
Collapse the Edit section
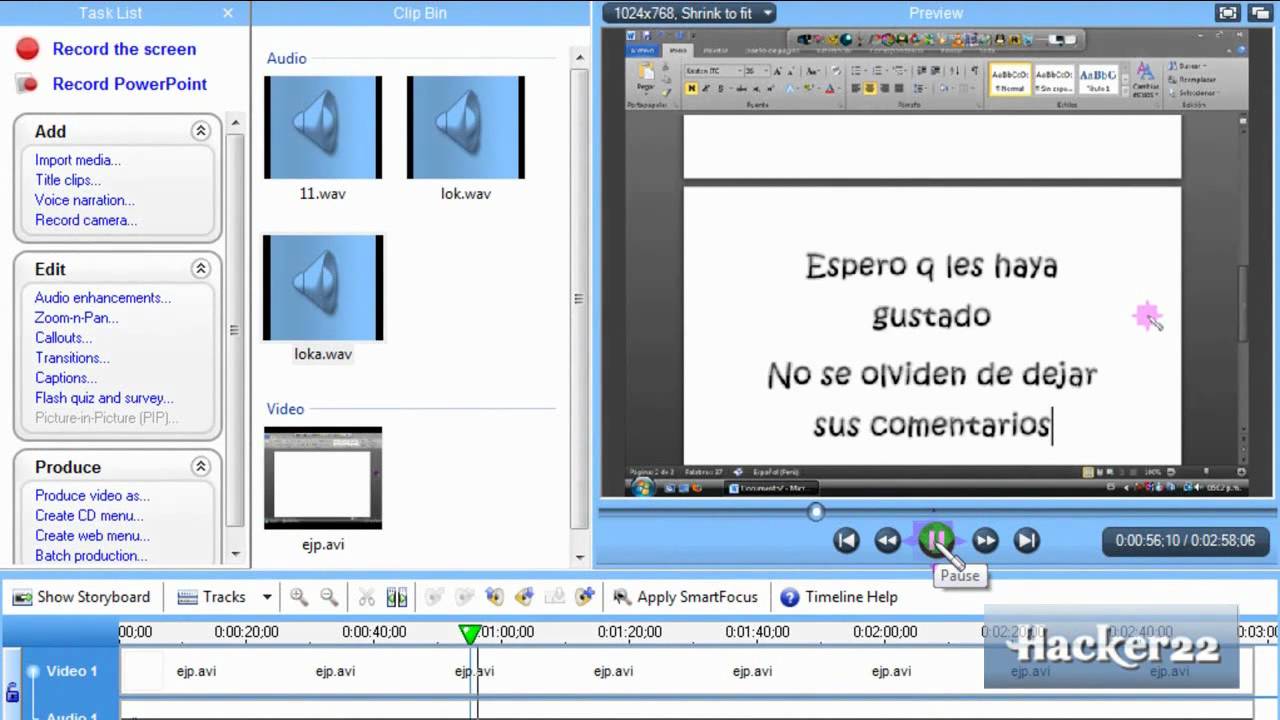[201, 269]
